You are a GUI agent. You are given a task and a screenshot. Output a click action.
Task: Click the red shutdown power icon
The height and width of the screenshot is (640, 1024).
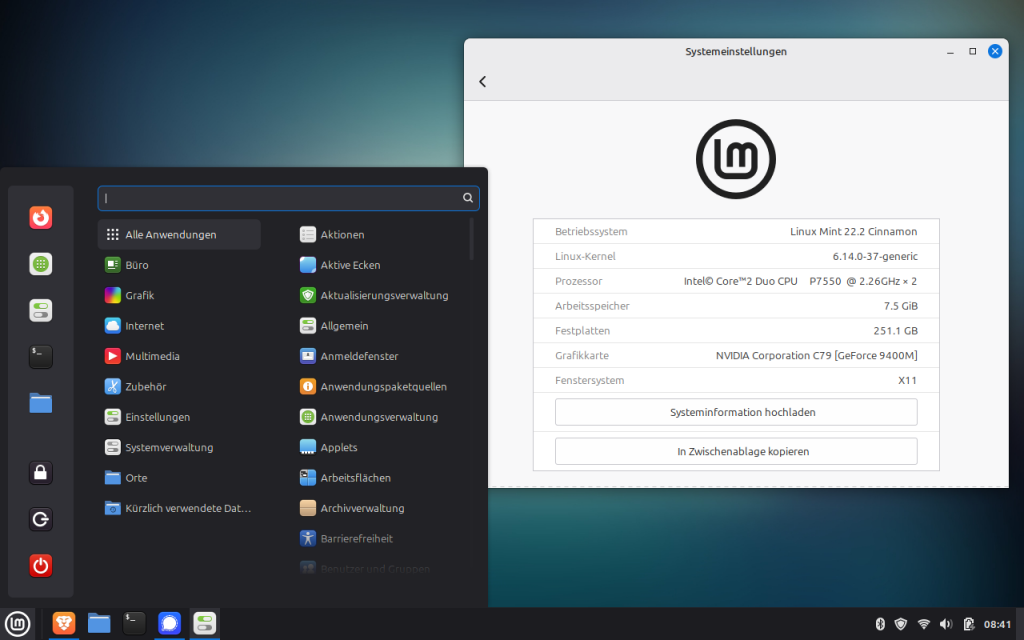pyautogui.click(x=40, y=566)
